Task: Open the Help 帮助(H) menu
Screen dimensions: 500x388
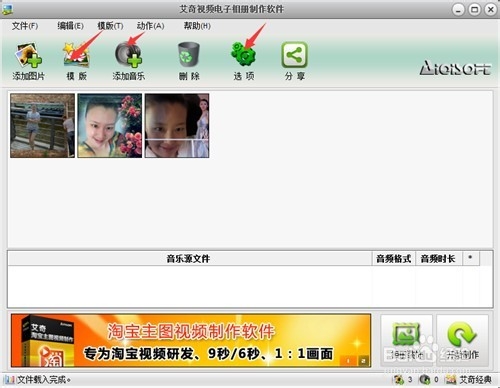Action: coord(197,26)
